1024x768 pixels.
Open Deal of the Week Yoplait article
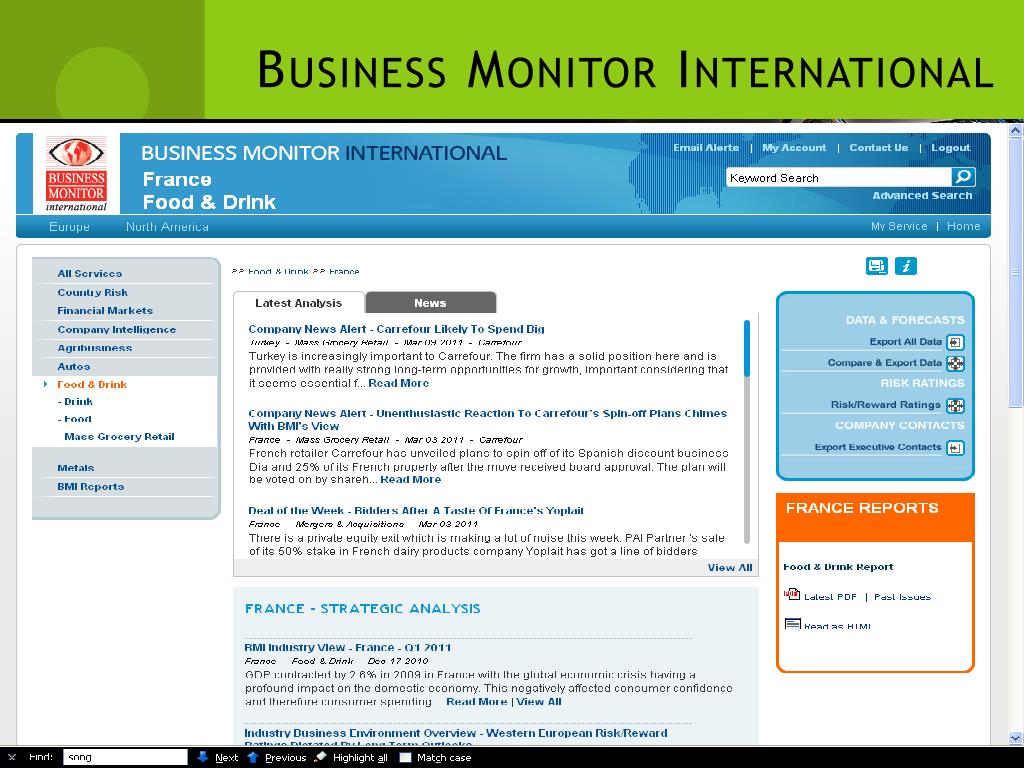pos(416,511)
